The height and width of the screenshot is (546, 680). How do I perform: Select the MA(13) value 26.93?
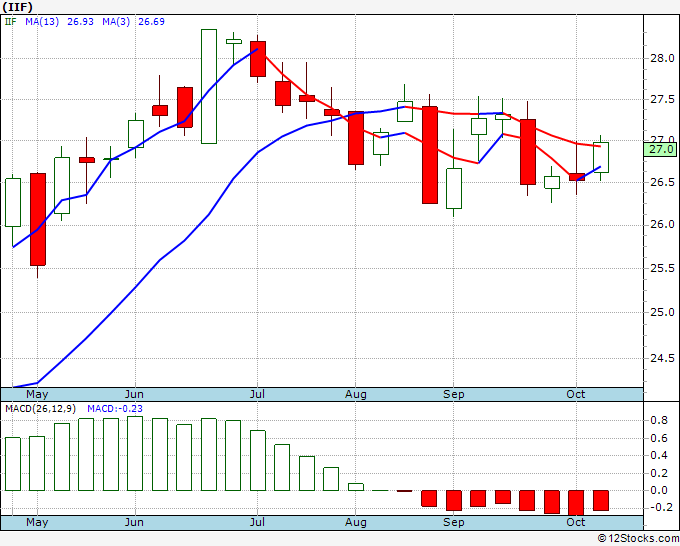[80, 22]
